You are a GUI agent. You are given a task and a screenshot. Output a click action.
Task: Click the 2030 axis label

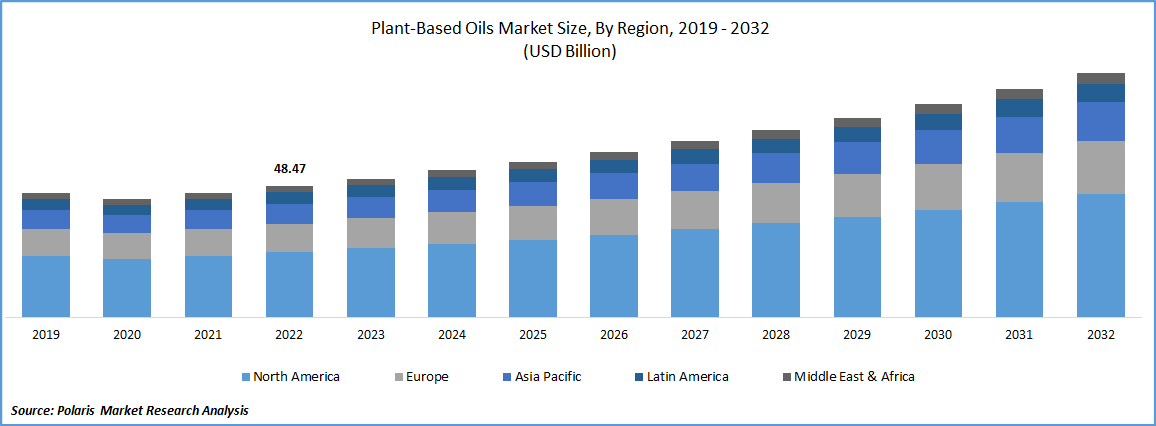coord(938,335)
